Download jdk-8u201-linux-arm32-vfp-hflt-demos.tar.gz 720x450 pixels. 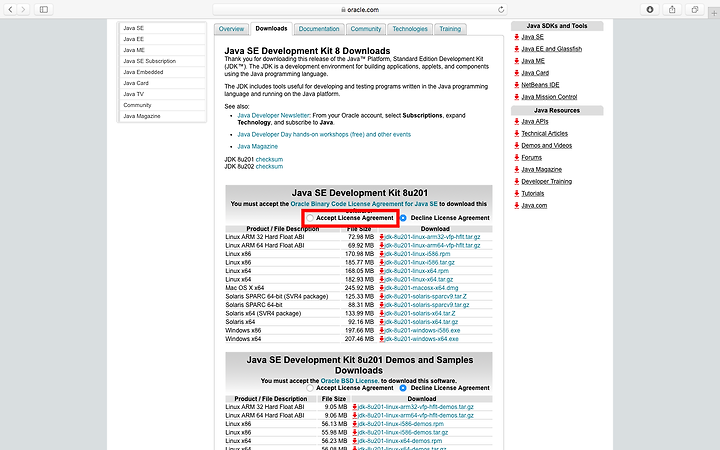click(416, 407)
